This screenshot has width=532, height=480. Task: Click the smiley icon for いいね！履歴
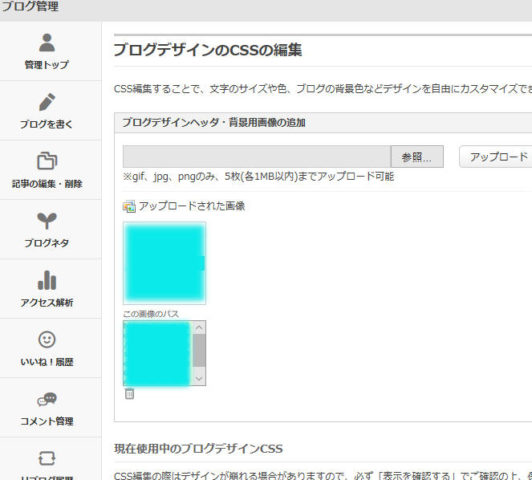[x=47, y=340]
